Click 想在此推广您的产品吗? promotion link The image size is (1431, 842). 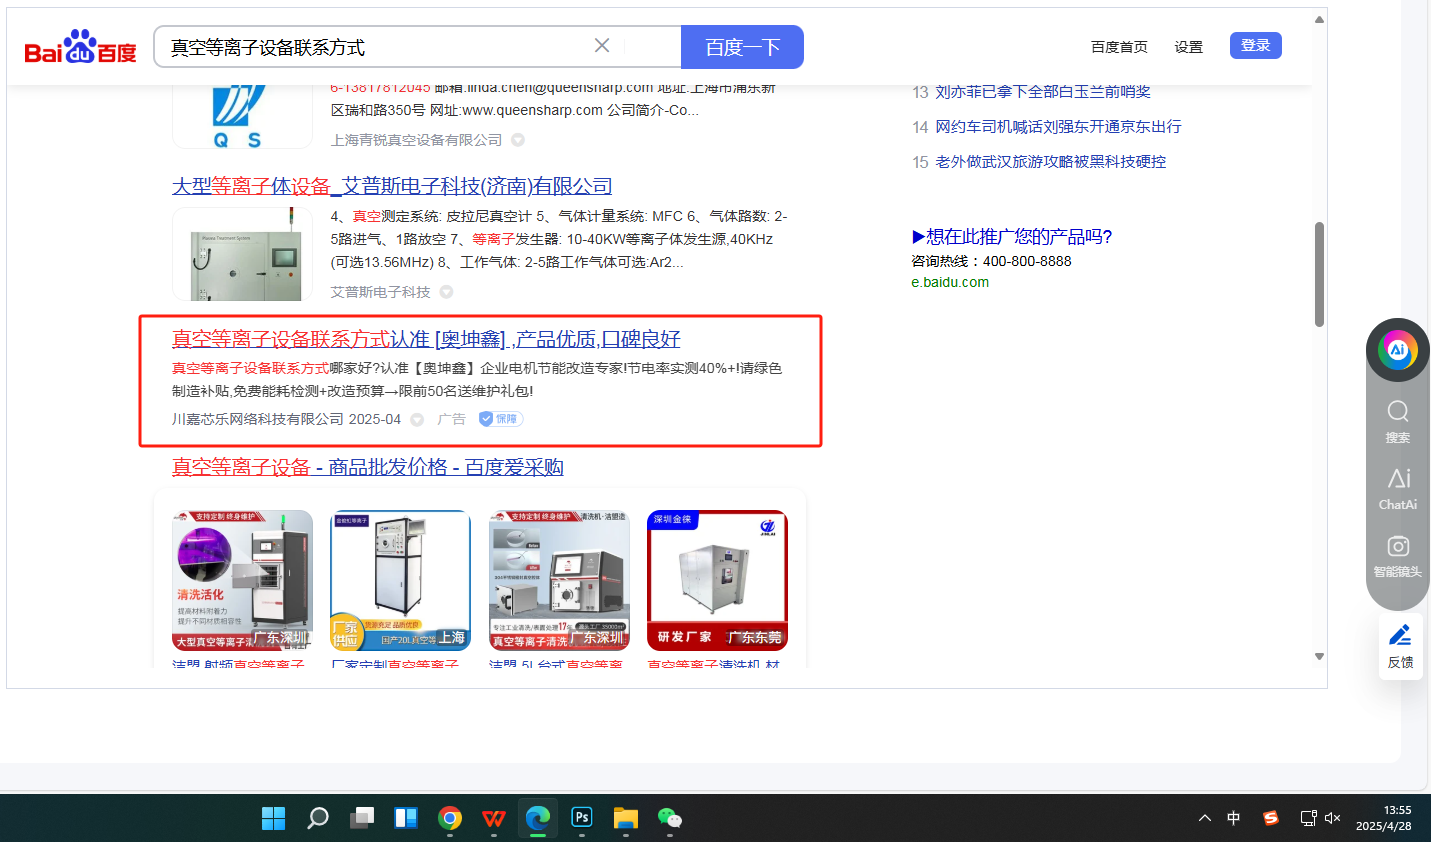tap(1012, 236)
